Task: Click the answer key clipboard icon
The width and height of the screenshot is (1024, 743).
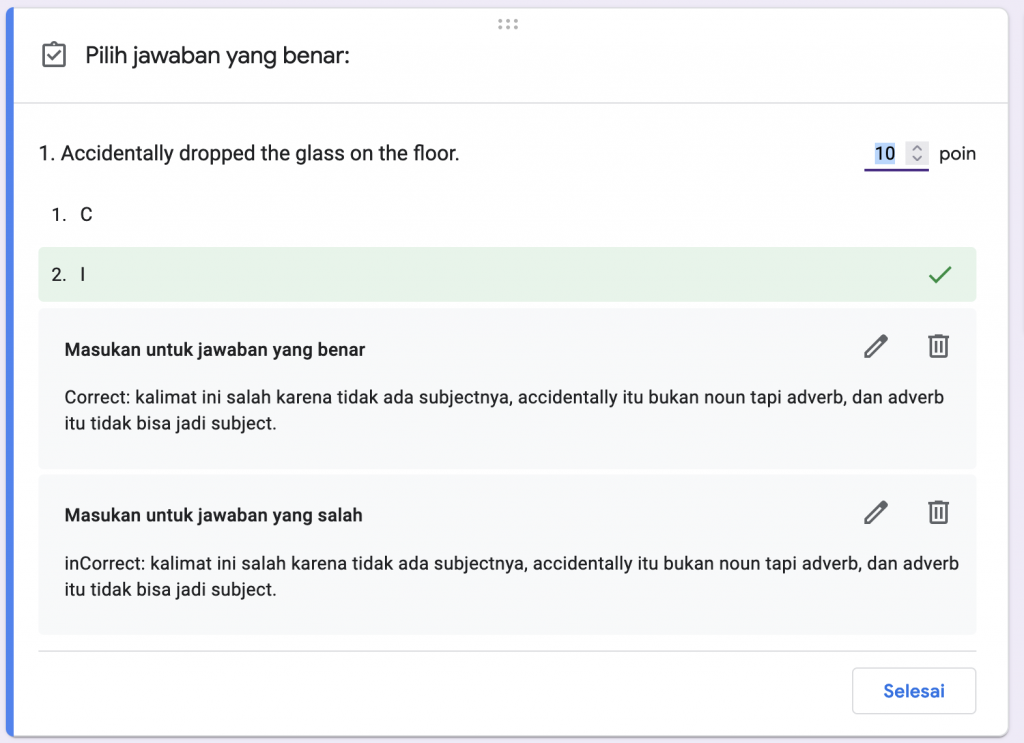Action: [54, 55]
